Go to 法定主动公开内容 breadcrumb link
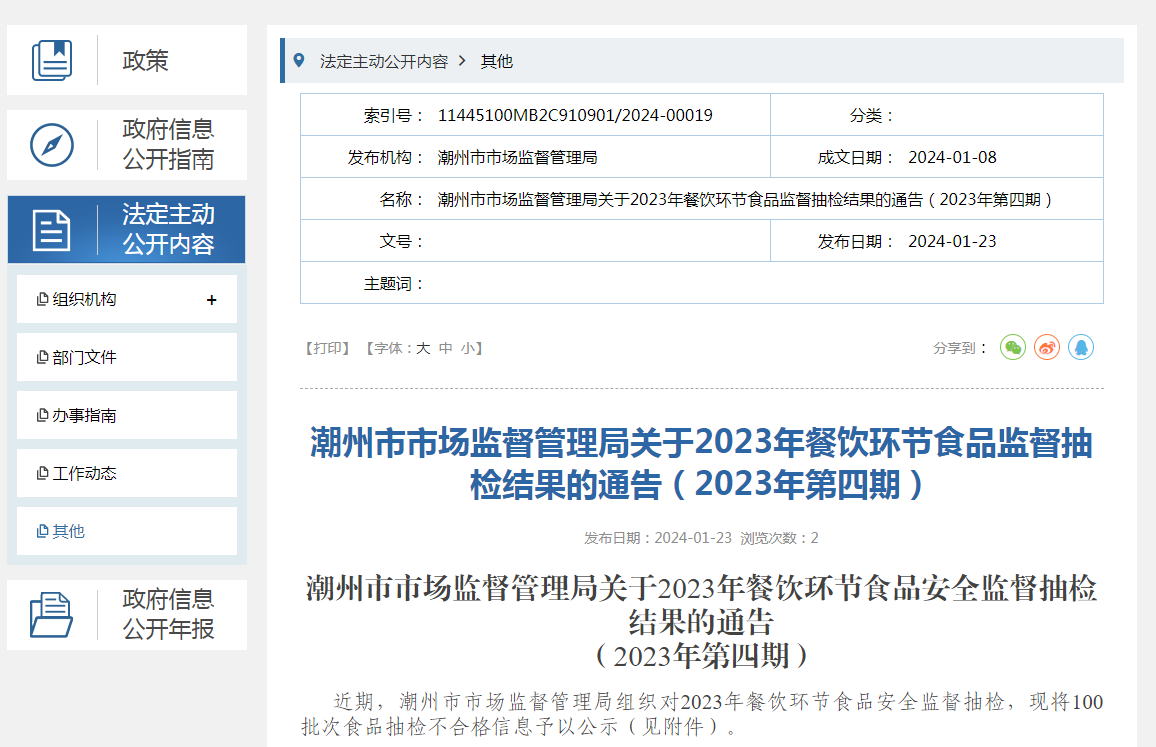The width and height of the screenshot is (1156, 747). click(x=383, y=61)
